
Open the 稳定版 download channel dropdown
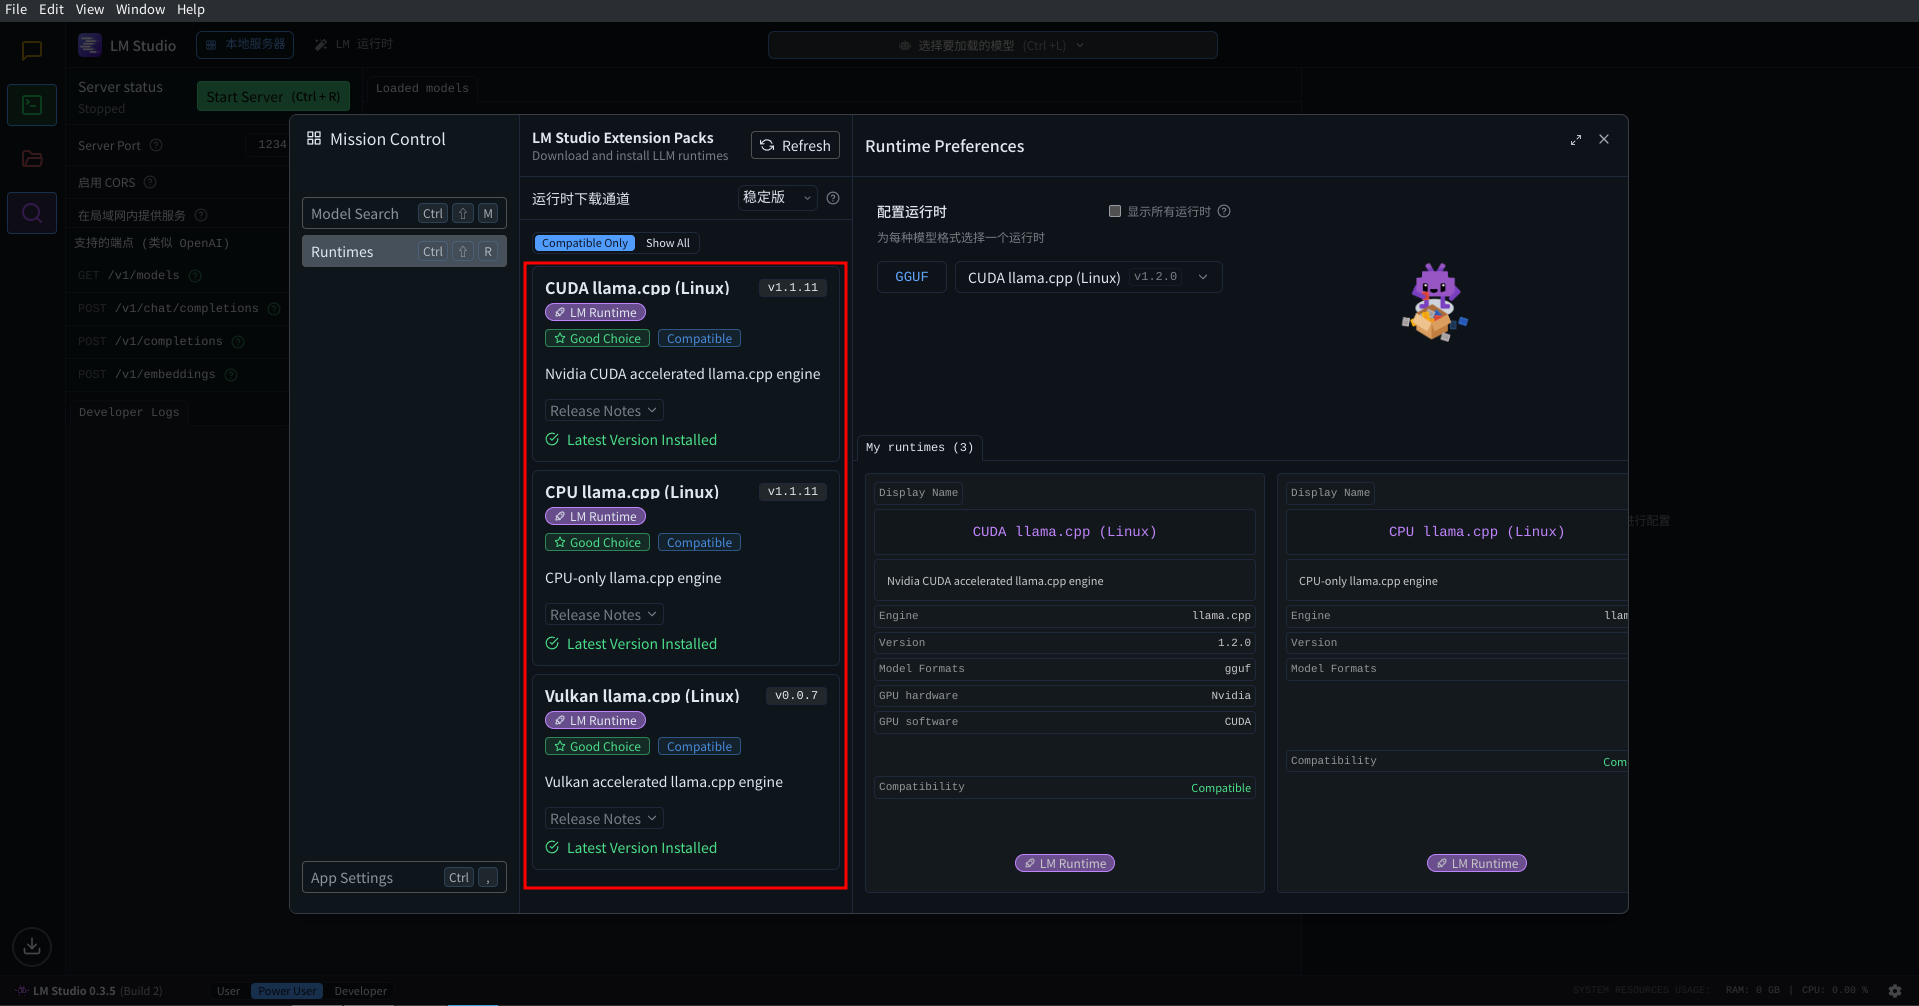click(x=777, y=198)
